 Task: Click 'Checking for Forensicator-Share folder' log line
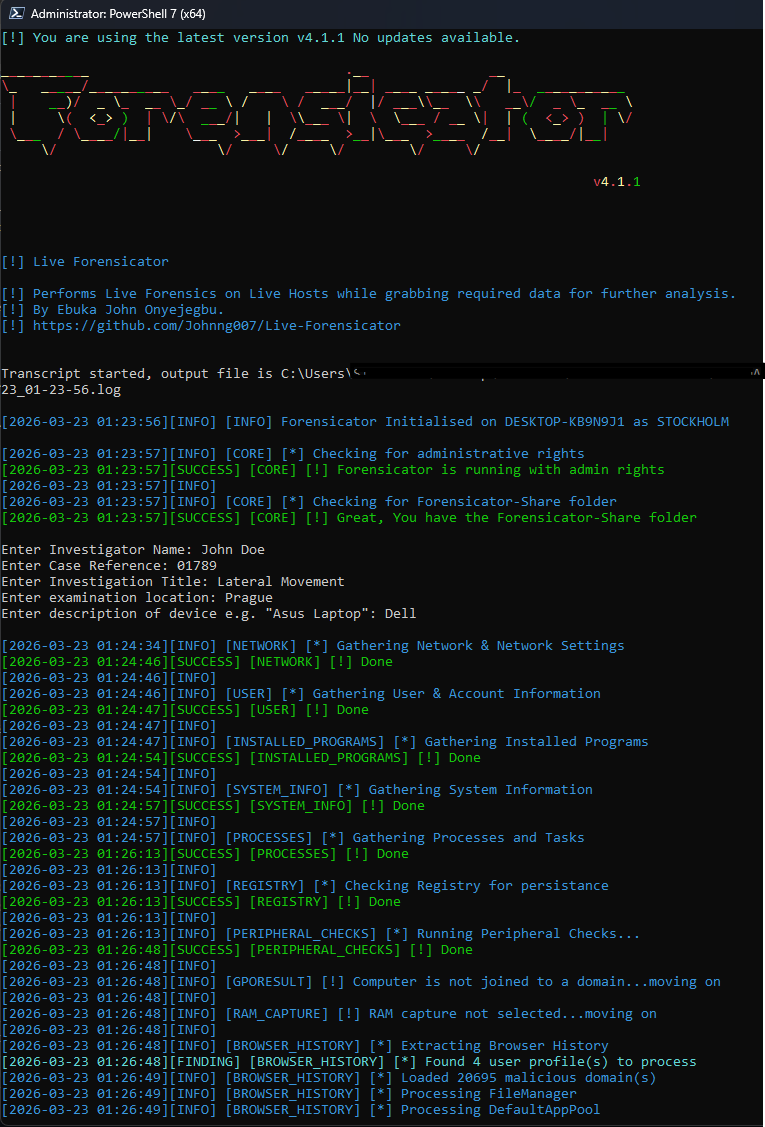click(309, 502)
